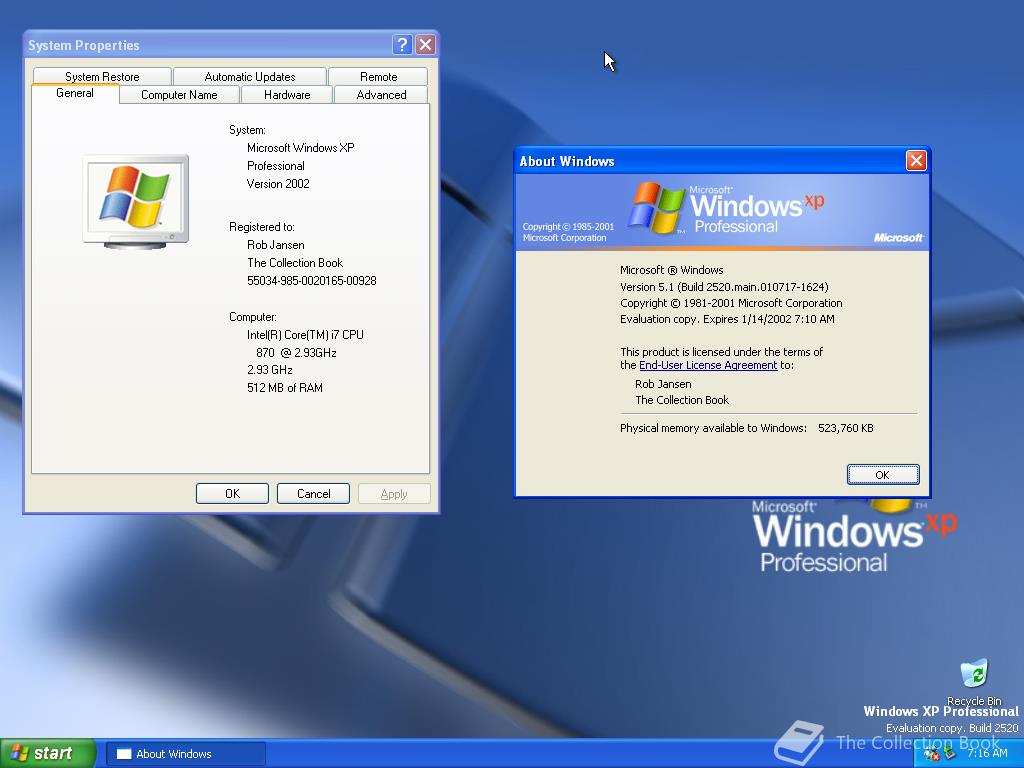Click the network disconnected tray icon

pyautogui.click(x=931, y=755)
